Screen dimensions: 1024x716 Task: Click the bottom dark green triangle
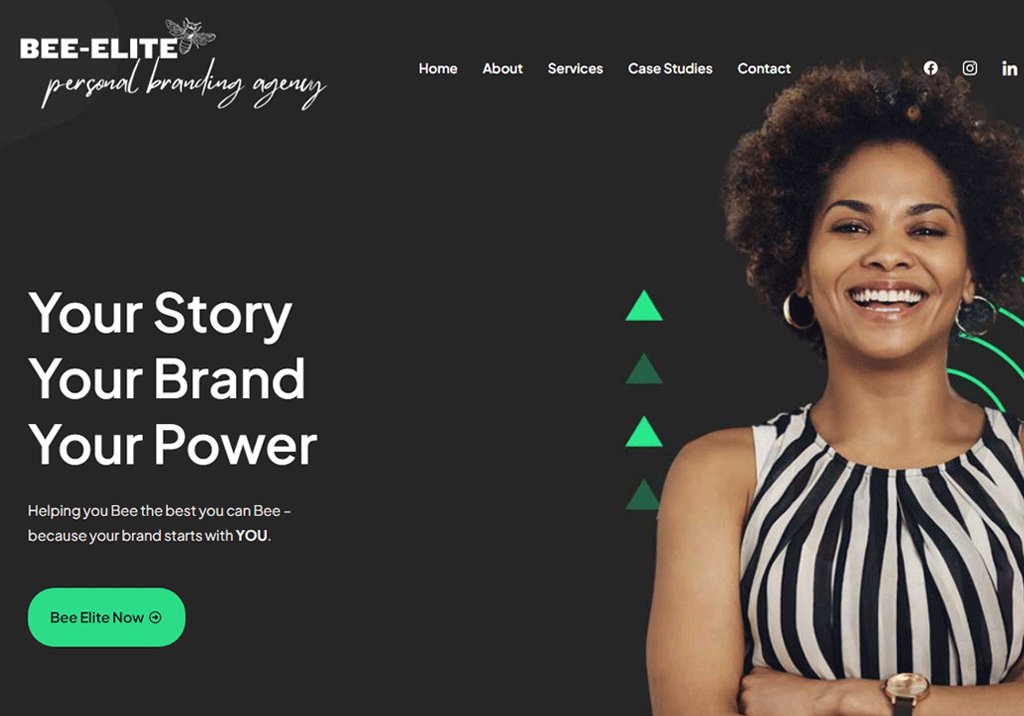[643, 495]
